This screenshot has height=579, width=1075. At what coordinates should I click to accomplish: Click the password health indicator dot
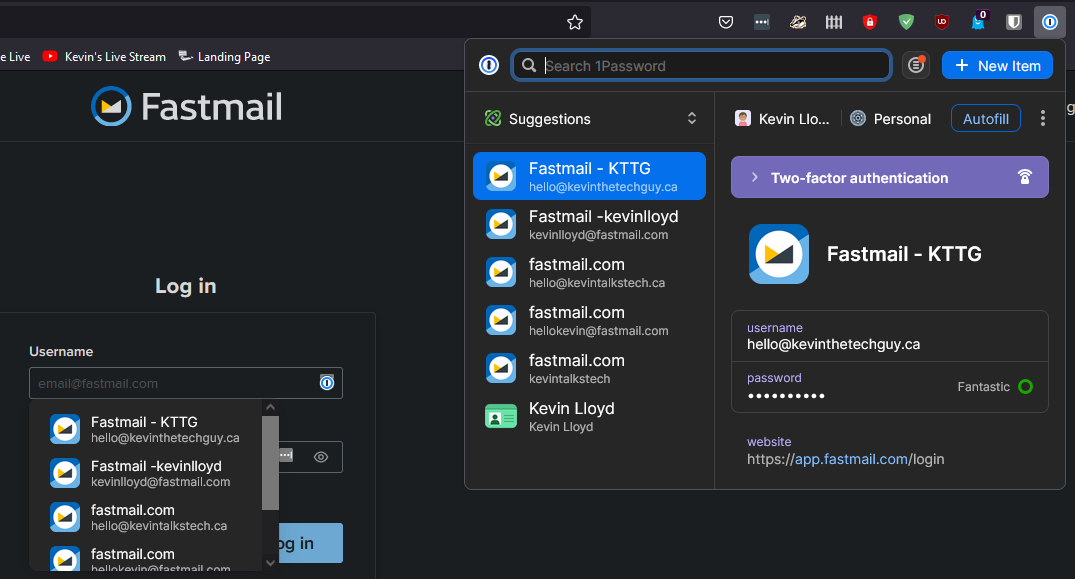pos(1025,386)
